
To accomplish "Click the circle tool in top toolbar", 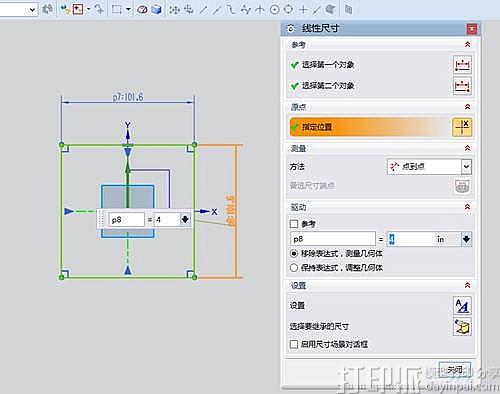I will 274,10.
